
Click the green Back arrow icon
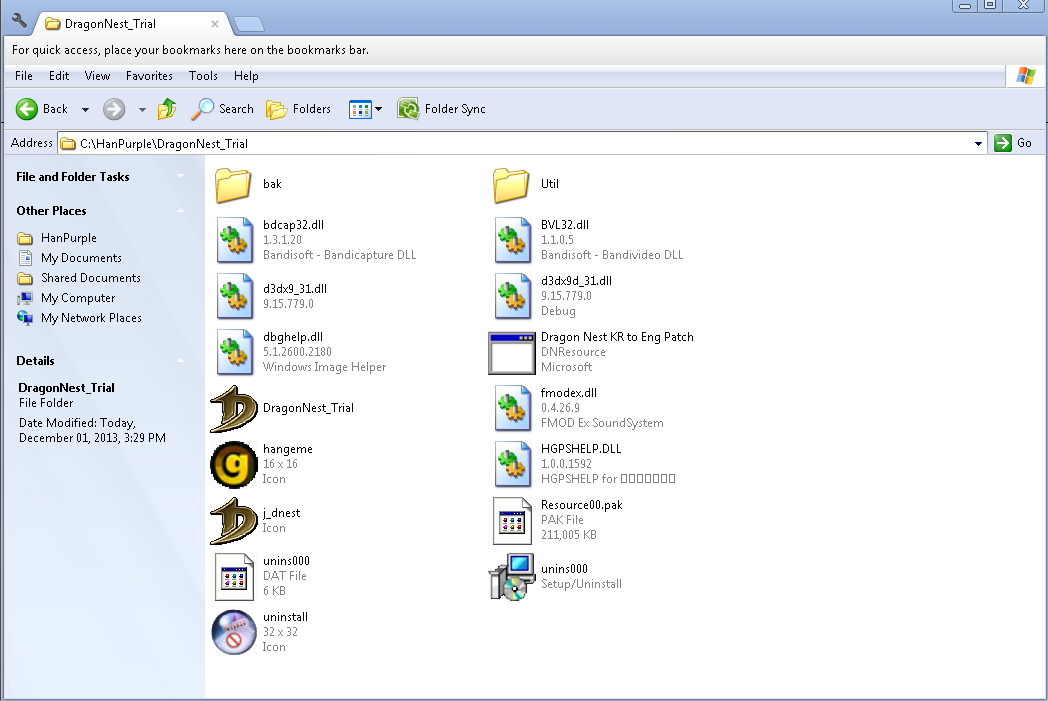click(x=27, y=109)
